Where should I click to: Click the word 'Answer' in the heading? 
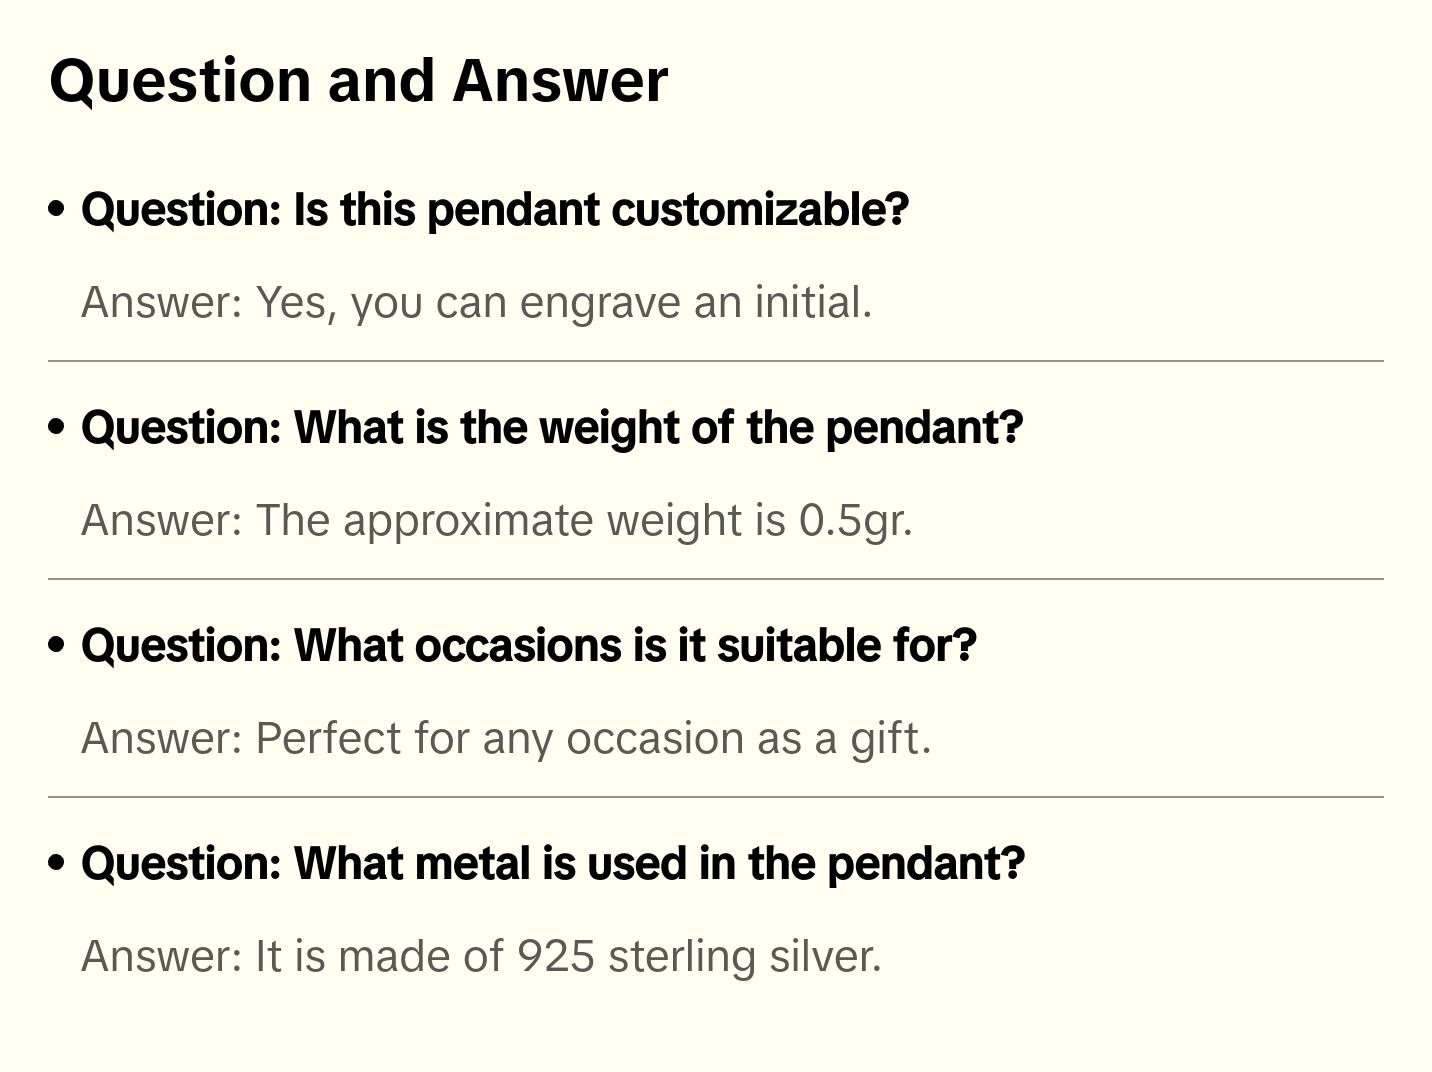coord(560,81)
